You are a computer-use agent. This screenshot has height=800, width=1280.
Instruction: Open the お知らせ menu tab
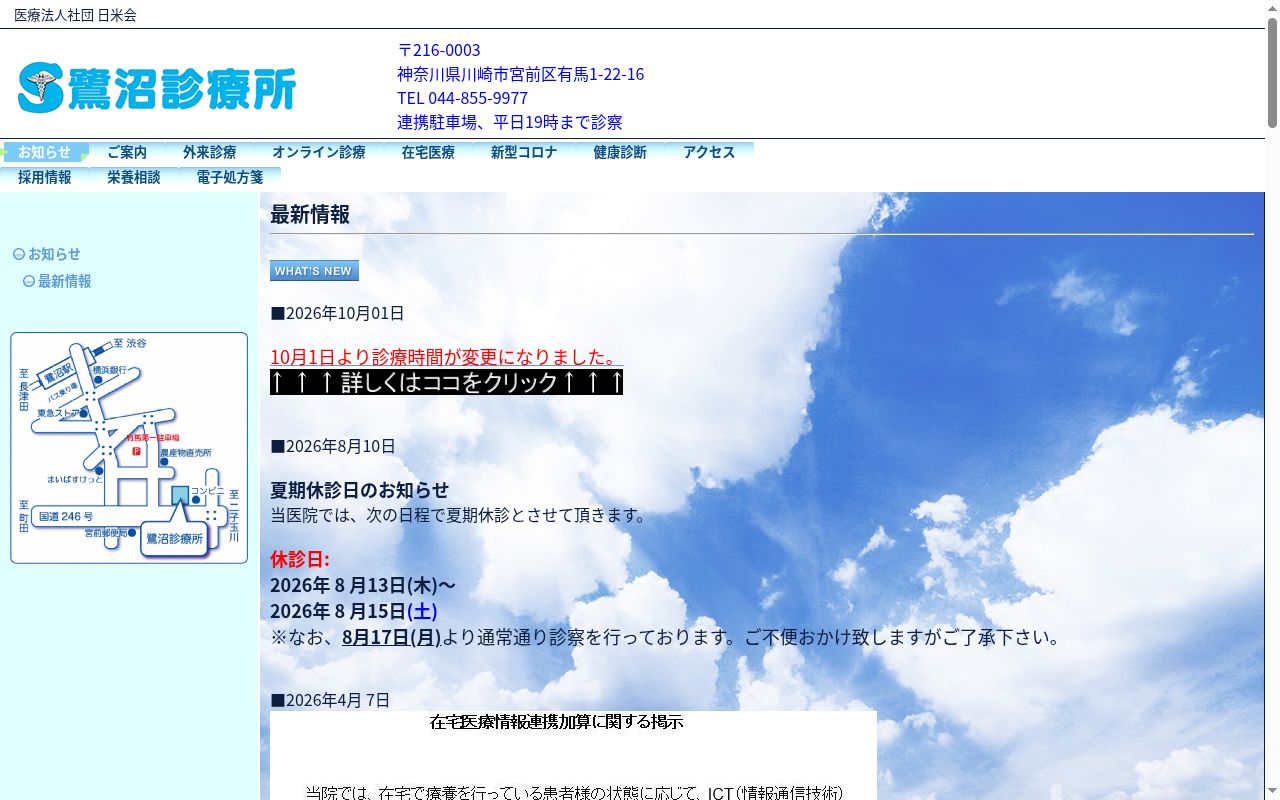point(45,153)
